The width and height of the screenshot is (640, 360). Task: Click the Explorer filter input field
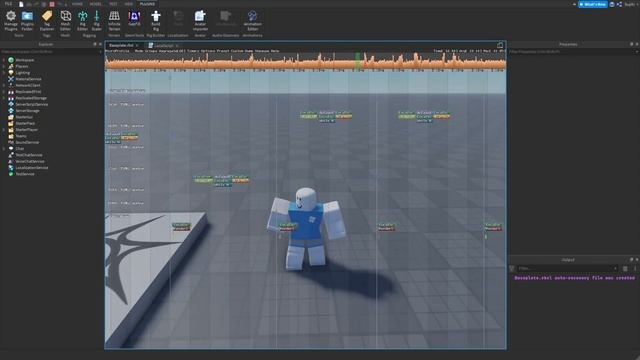click(x=51, y=52)
